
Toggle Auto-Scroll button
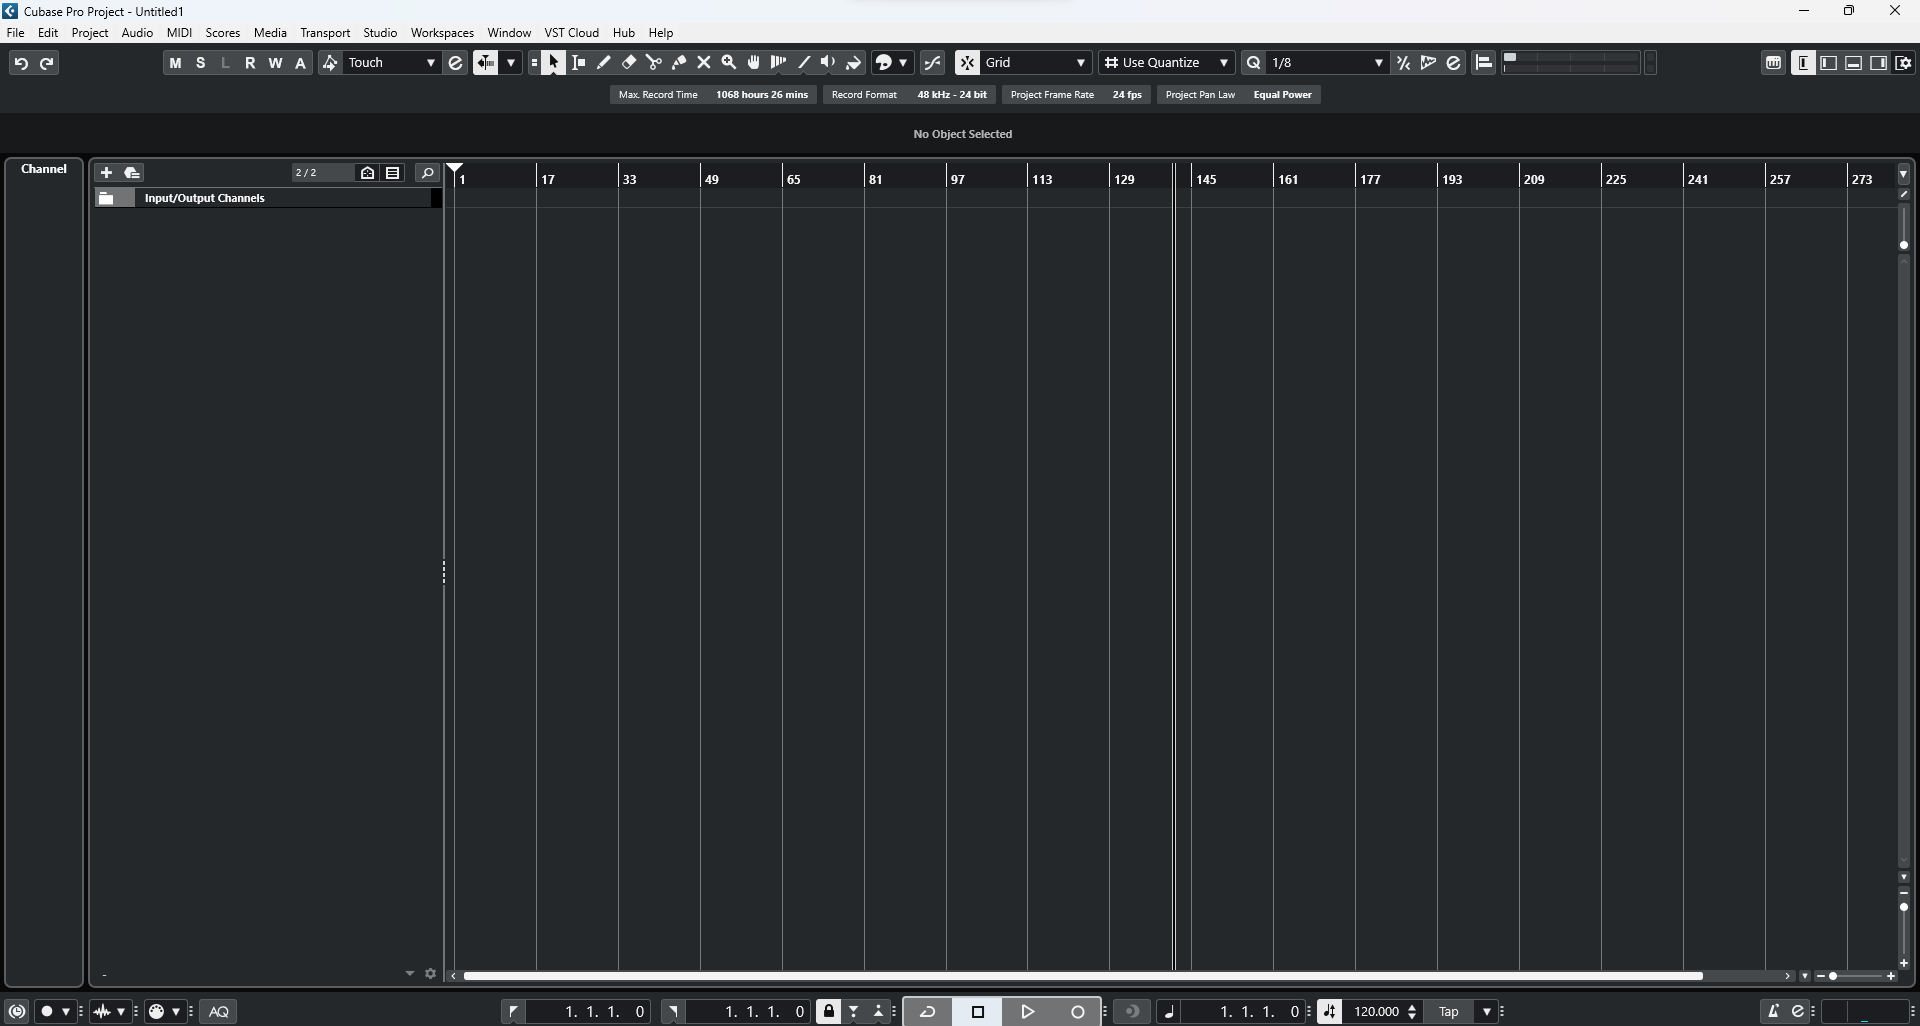click(486, 63)
